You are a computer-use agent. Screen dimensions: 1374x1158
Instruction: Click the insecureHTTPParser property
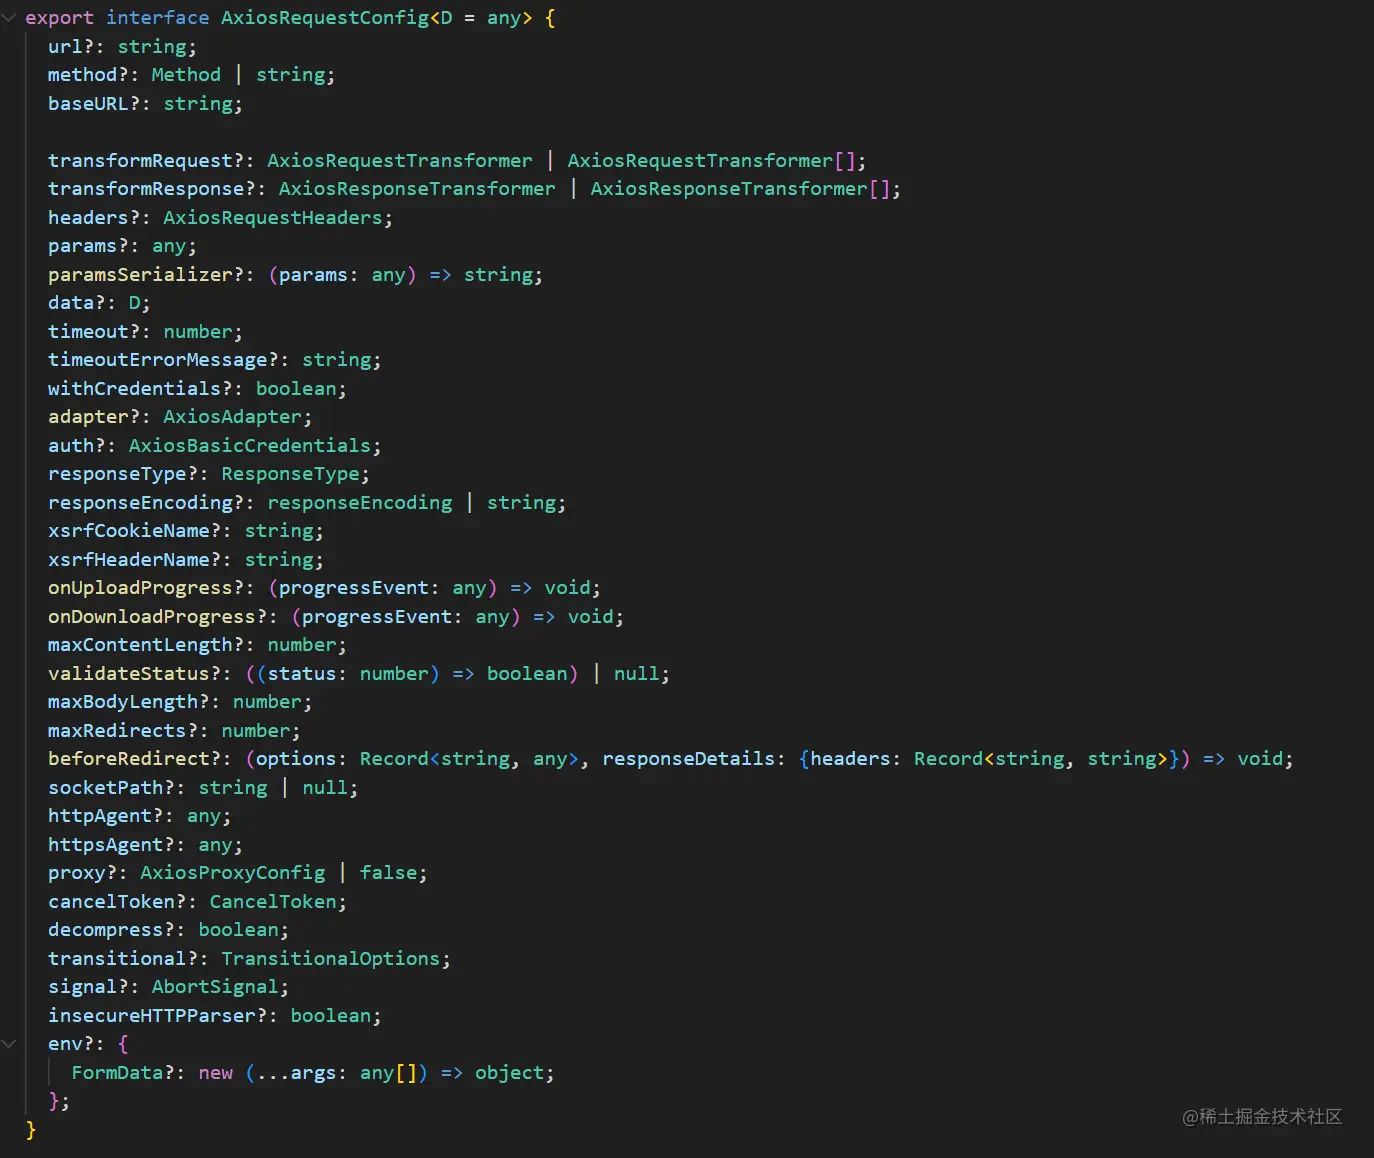[152, 1016]
